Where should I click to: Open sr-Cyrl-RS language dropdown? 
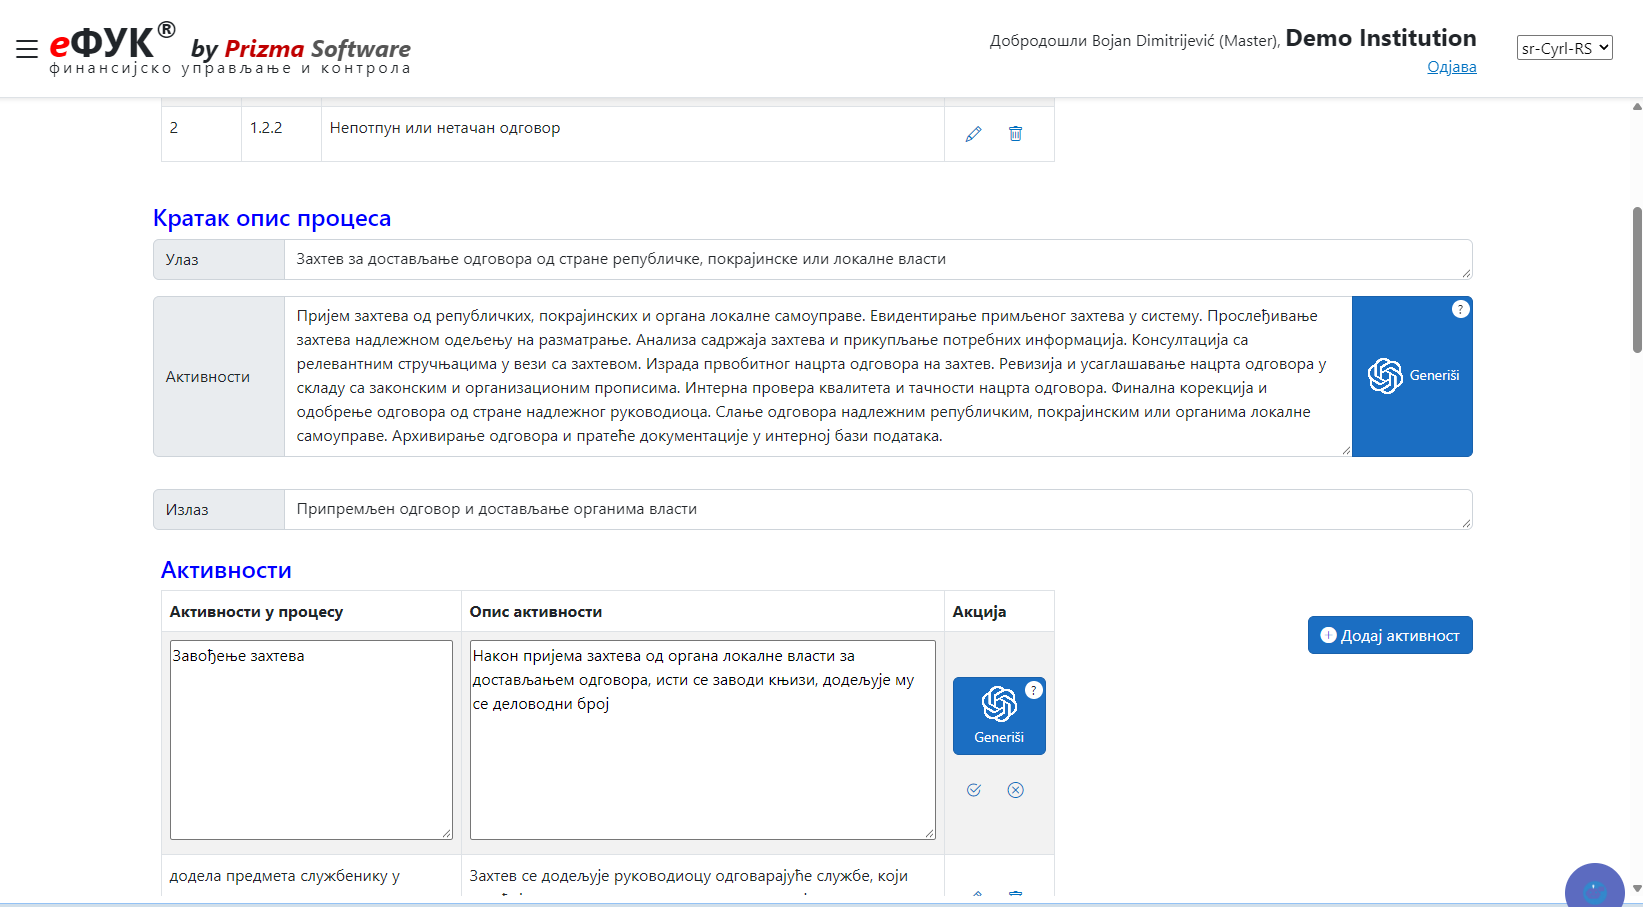point(1564,48)
